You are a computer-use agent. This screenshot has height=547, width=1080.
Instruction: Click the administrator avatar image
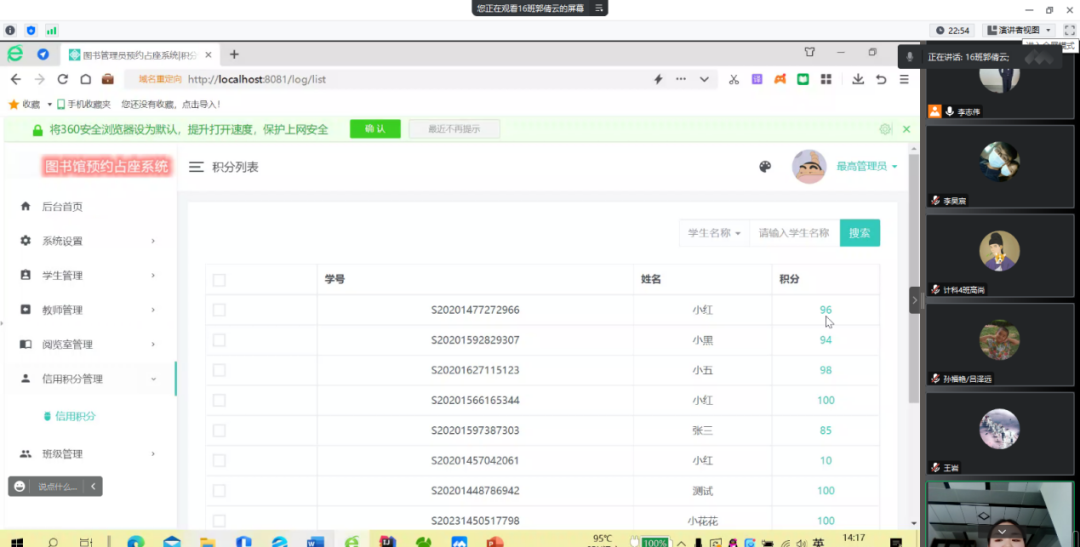point(809,167)
